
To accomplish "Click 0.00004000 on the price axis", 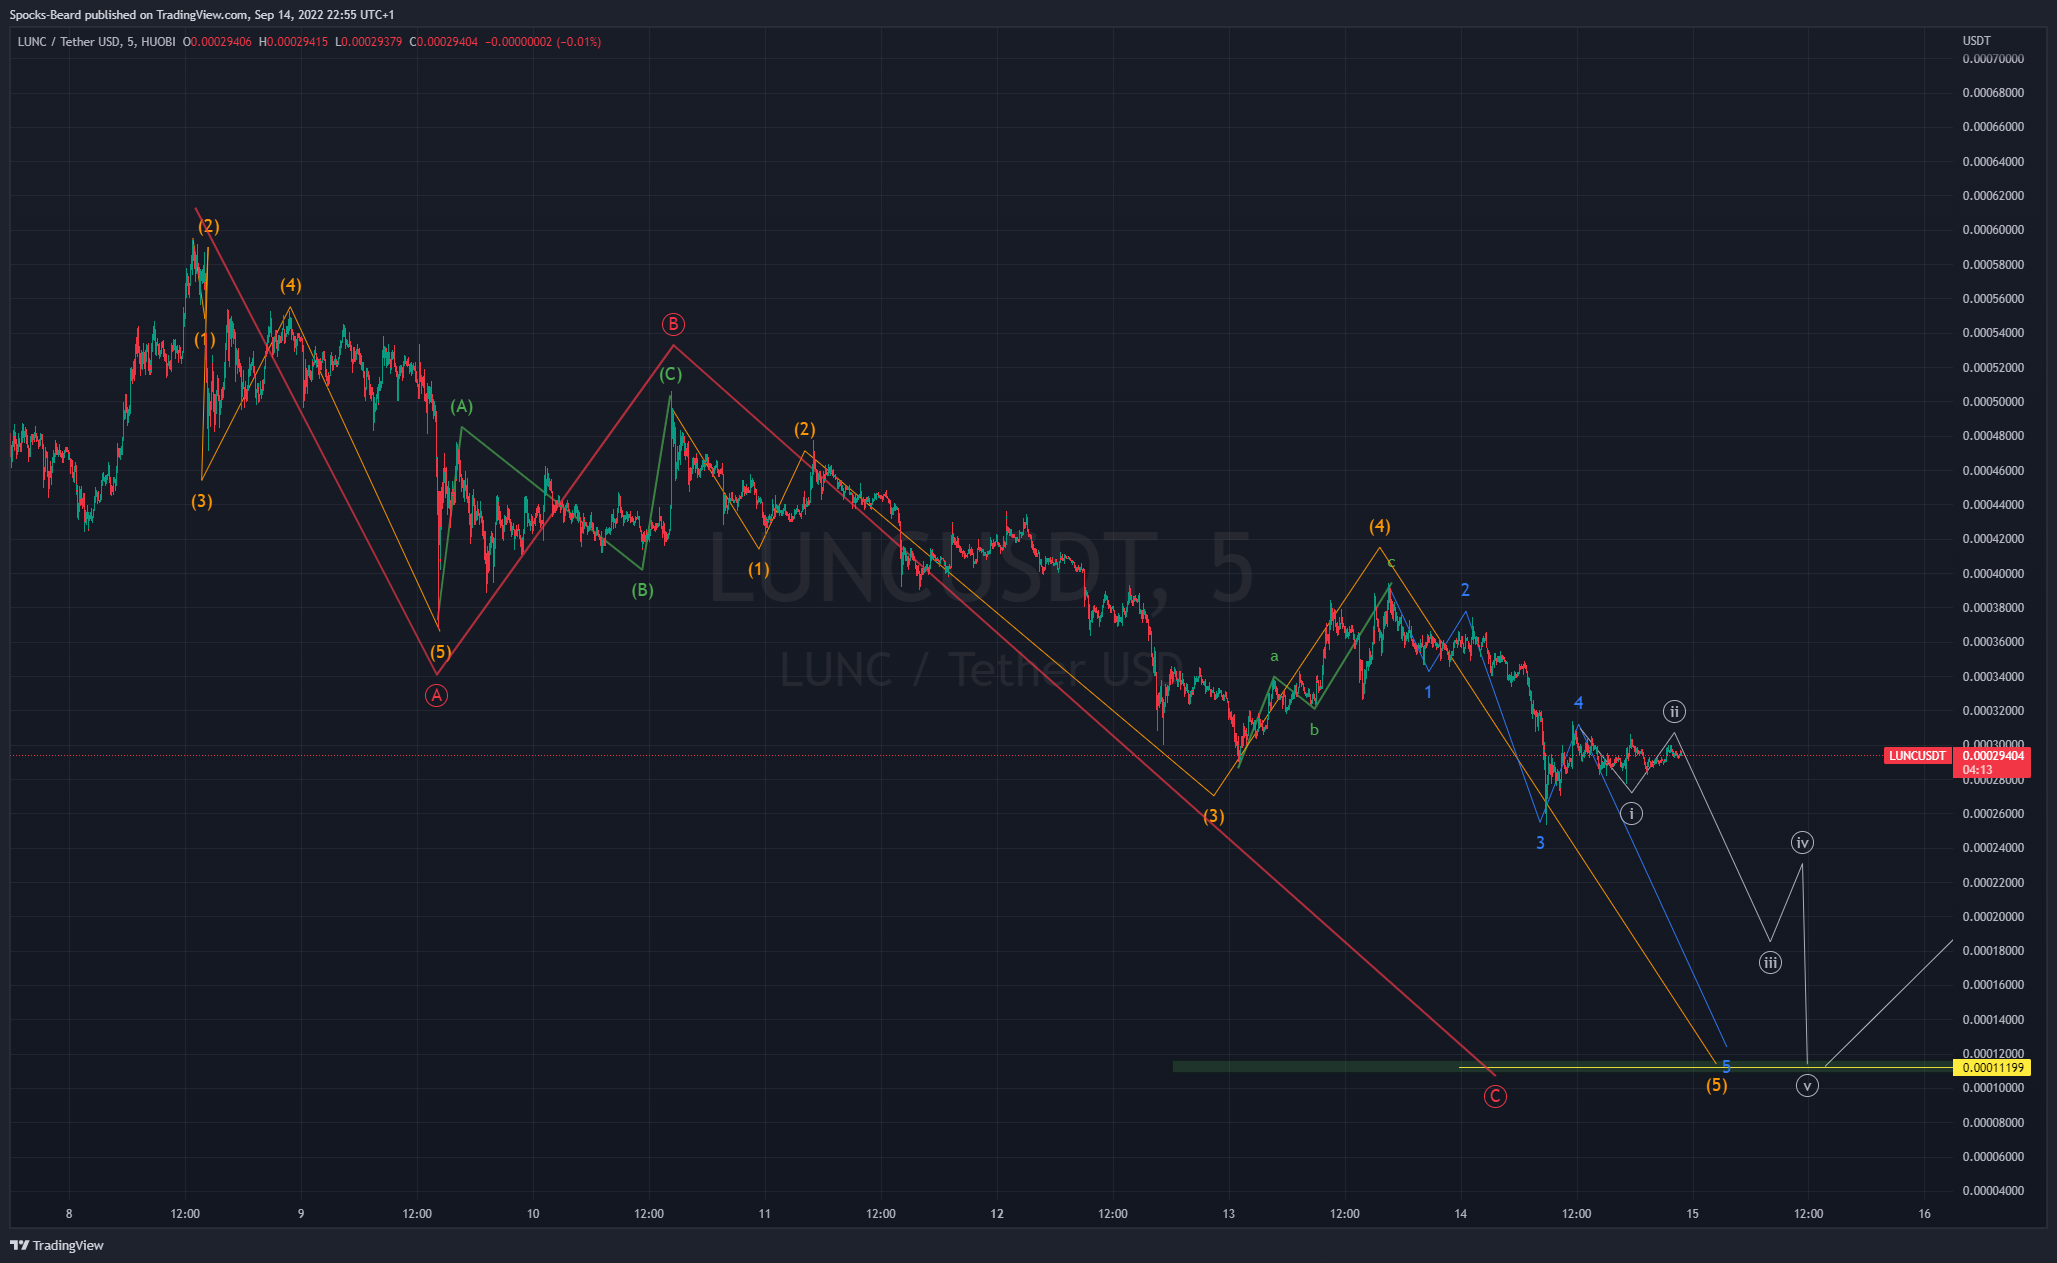I will pos(1993,1191).
